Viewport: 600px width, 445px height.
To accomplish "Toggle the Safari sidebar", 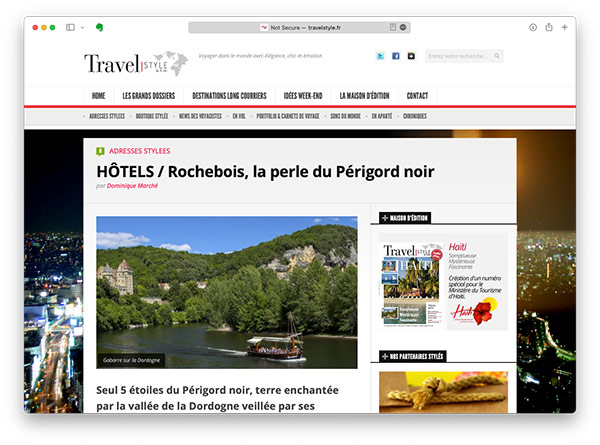I will pyautogui.click(x=70, y=27).
